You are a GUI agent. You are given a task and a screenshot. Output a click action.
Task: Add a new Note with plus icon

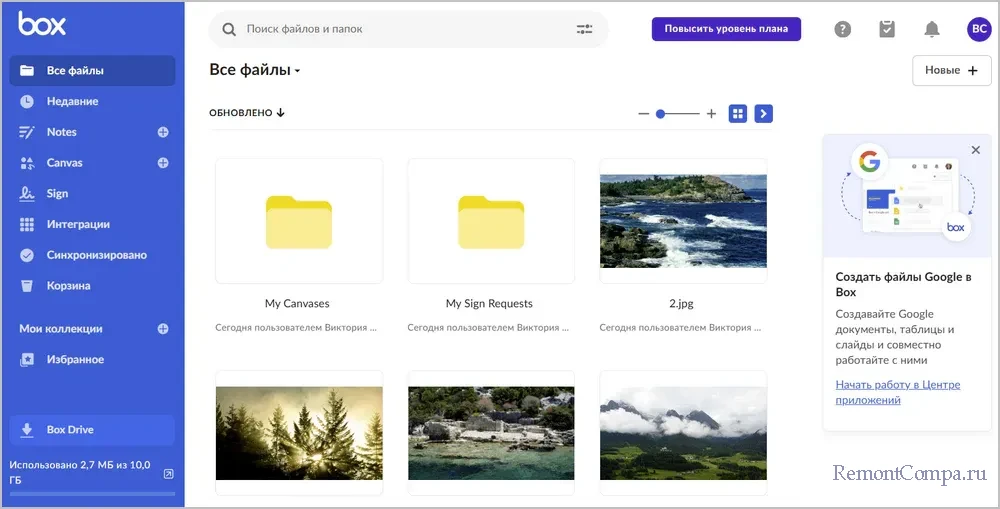tap(163, 132)
